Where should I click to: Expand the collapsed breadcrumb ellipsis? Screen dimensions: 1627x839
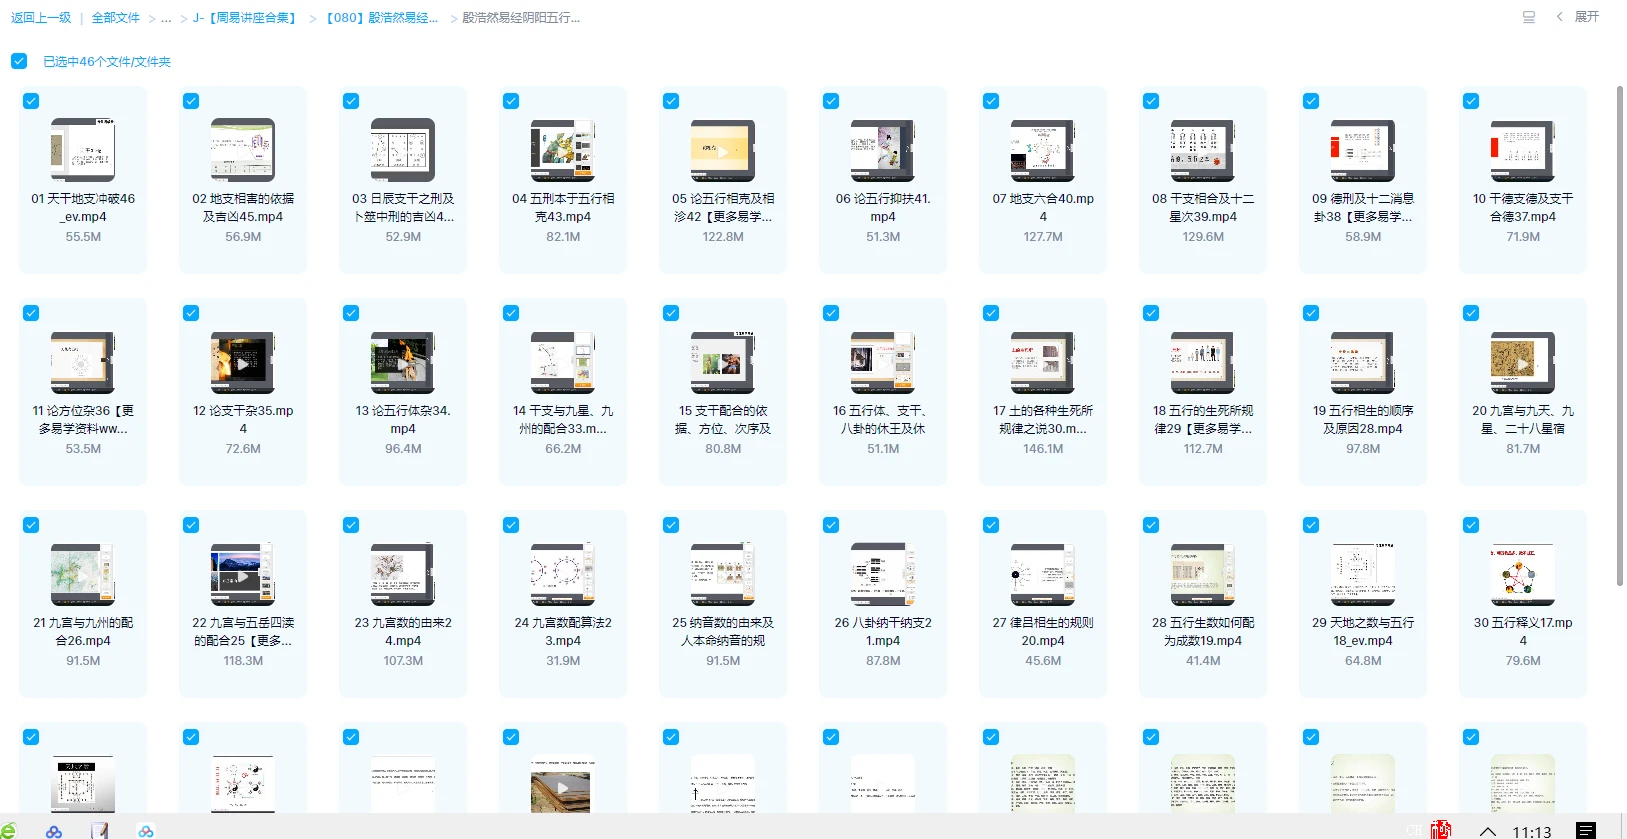click(166, 18)
